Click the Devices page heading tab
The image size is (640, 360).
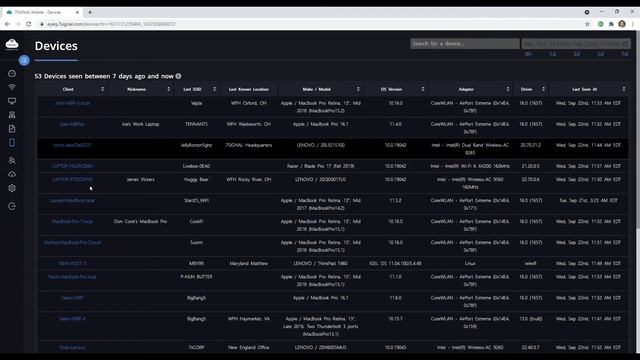(56, 46)
